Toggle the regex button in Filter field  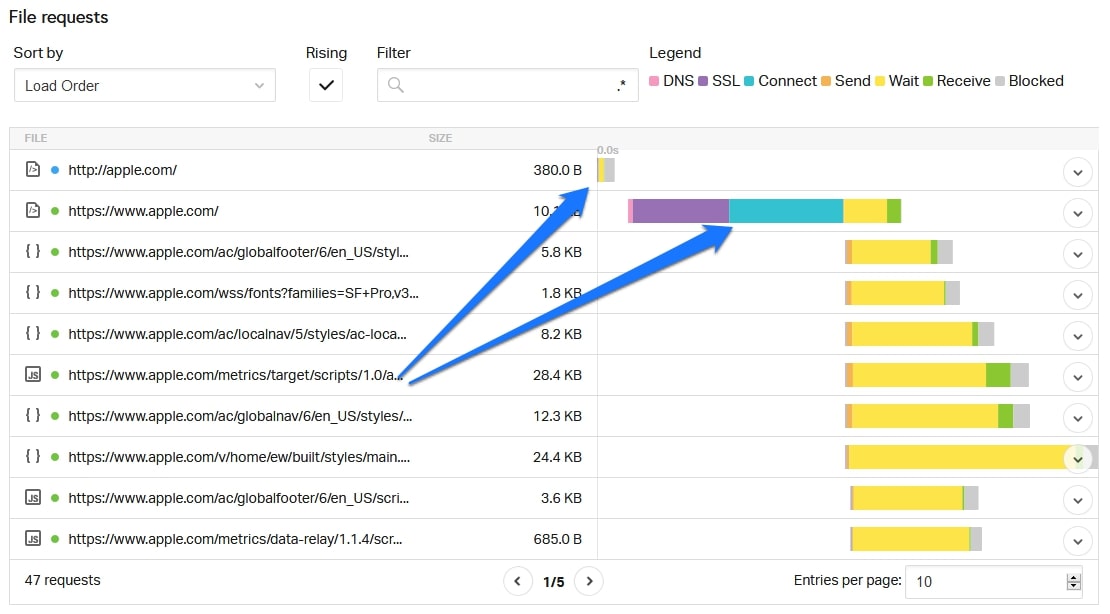pos(622,86)
